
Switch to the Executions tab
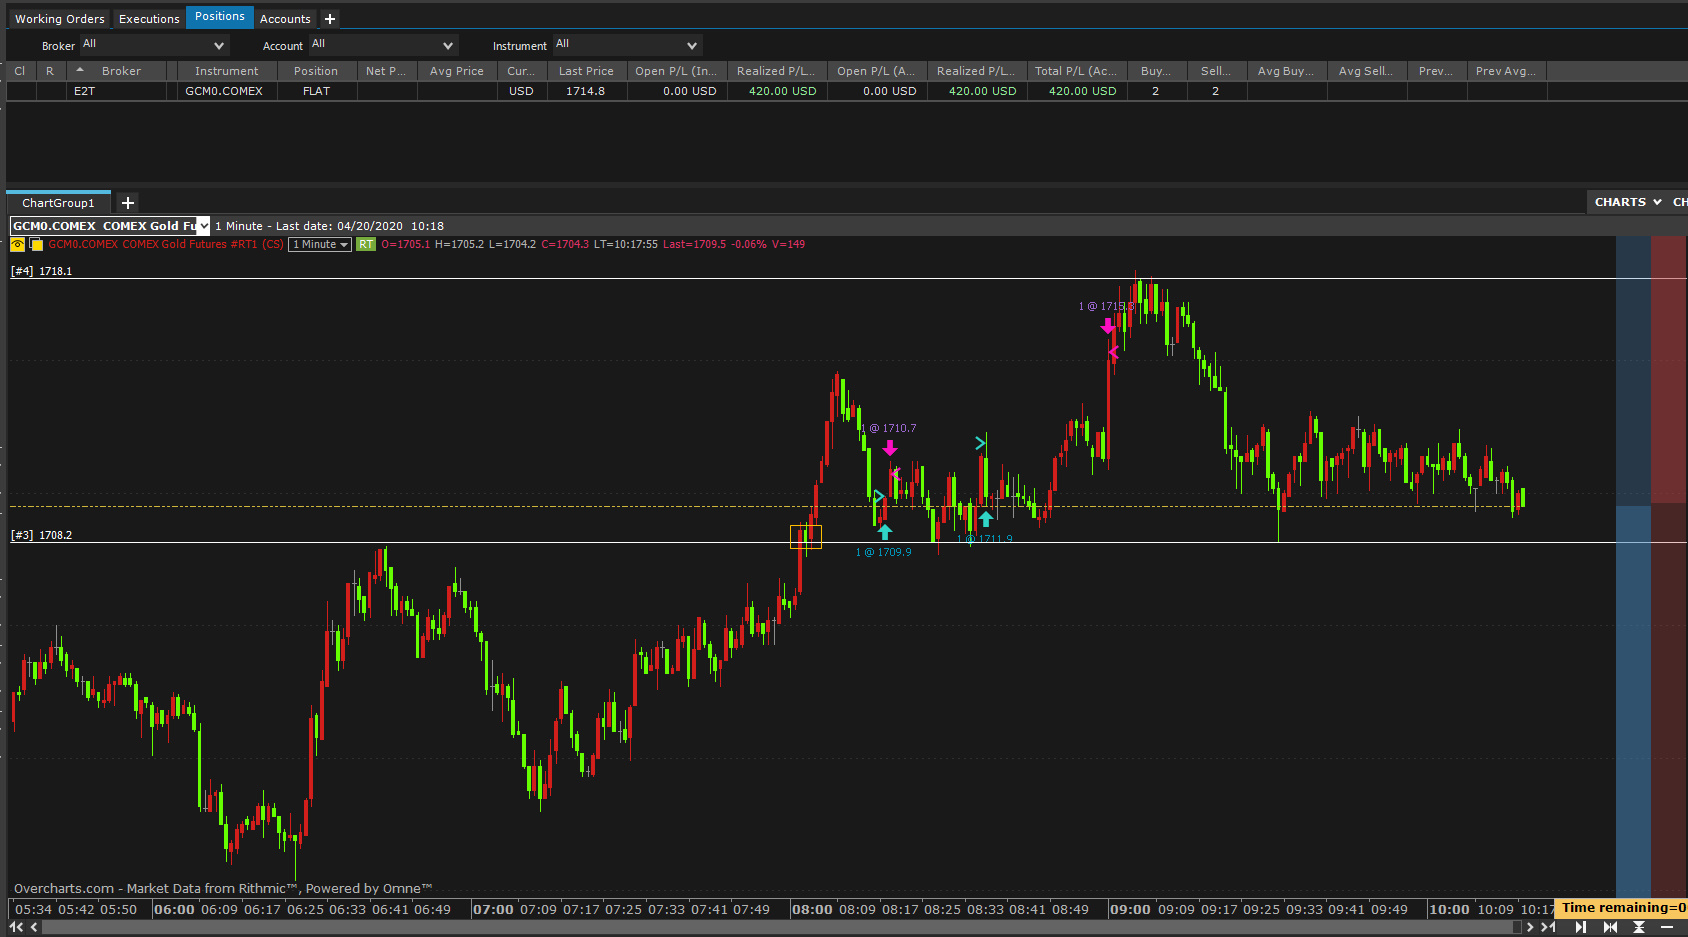click(x=149, y=19)
